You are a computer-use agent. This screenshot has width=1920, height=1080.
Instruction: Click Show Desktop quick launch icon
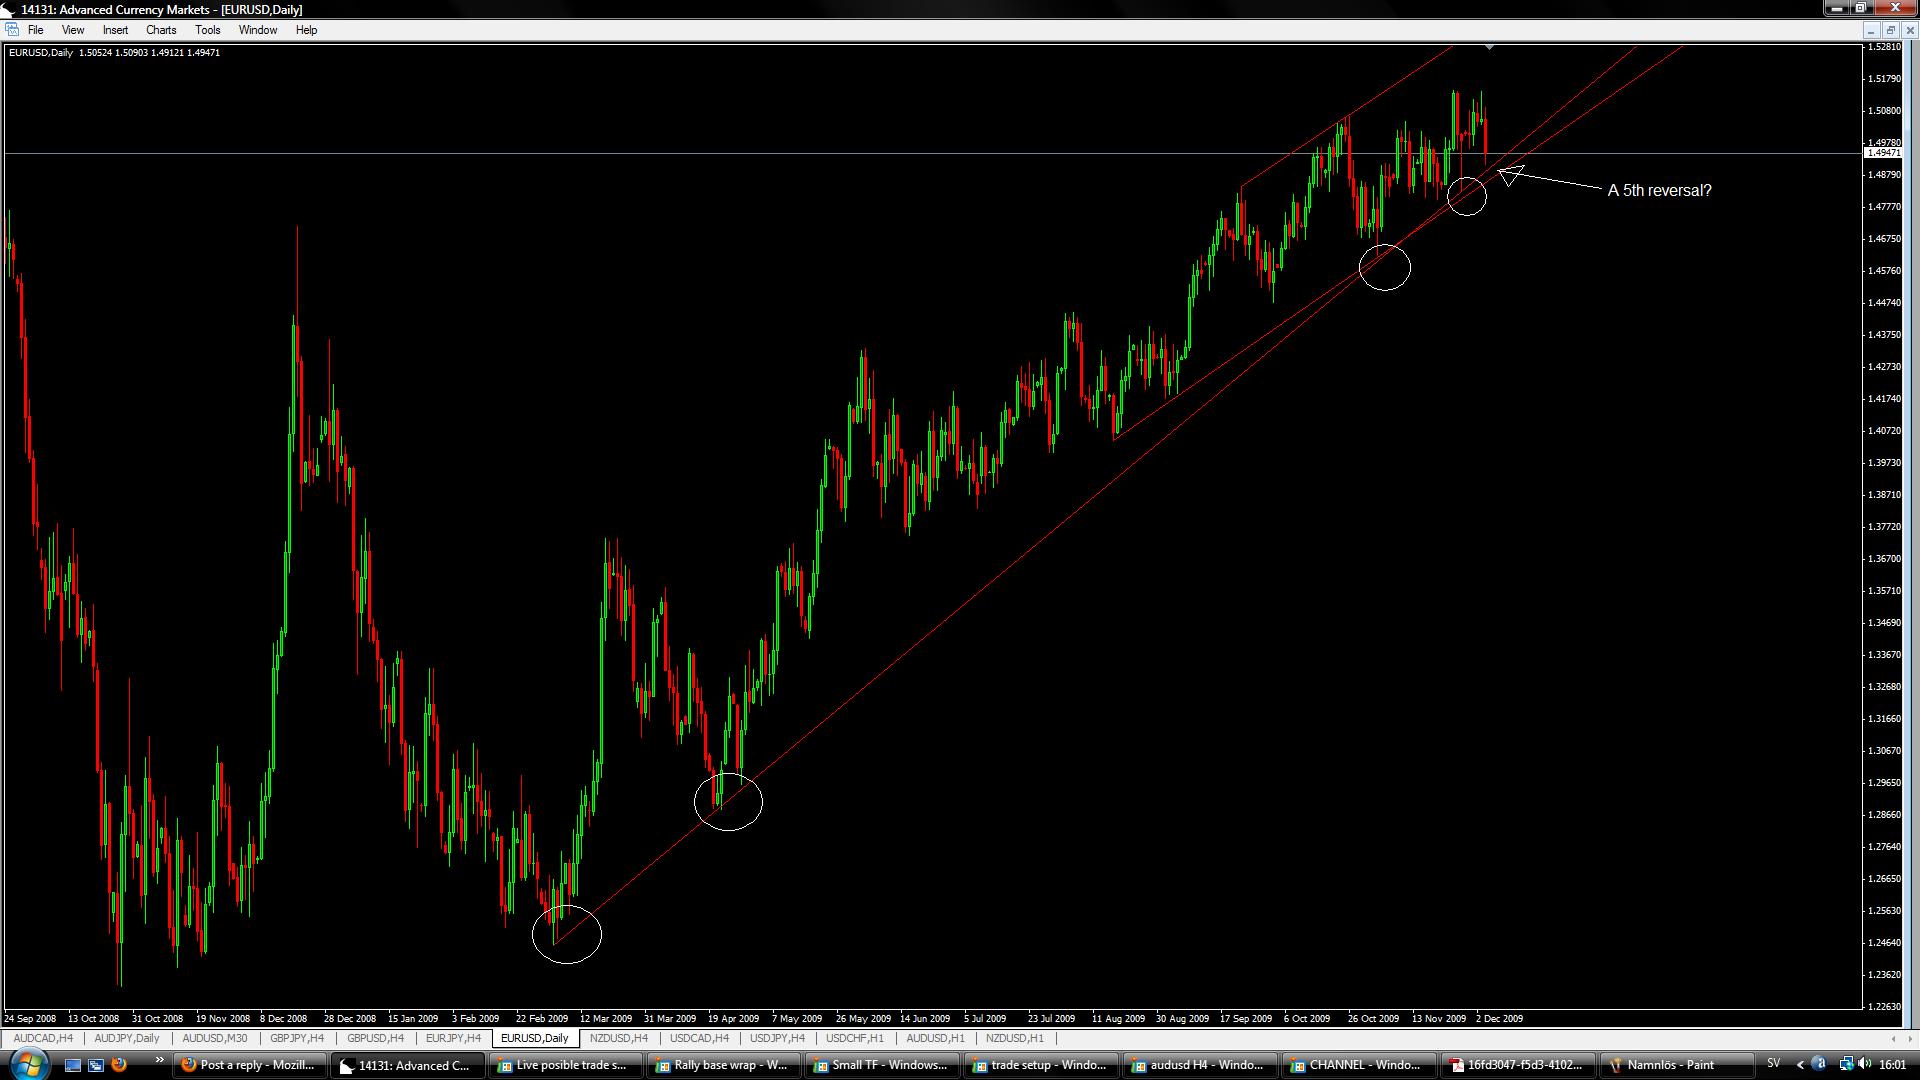(73, 1065)
